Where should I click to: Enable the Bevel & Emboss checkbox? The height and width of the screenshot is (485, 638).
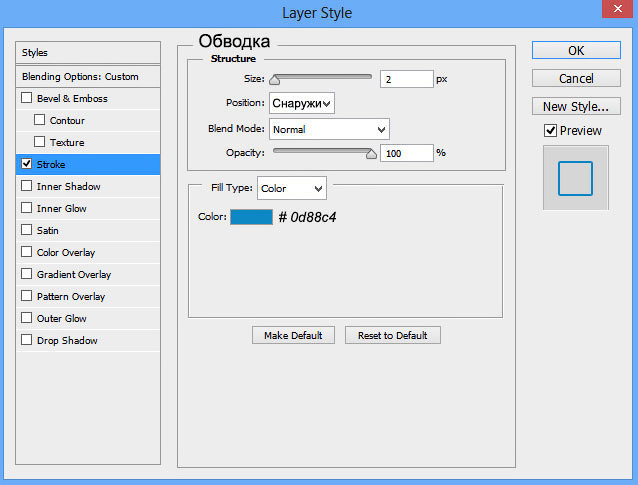[26, 98]
